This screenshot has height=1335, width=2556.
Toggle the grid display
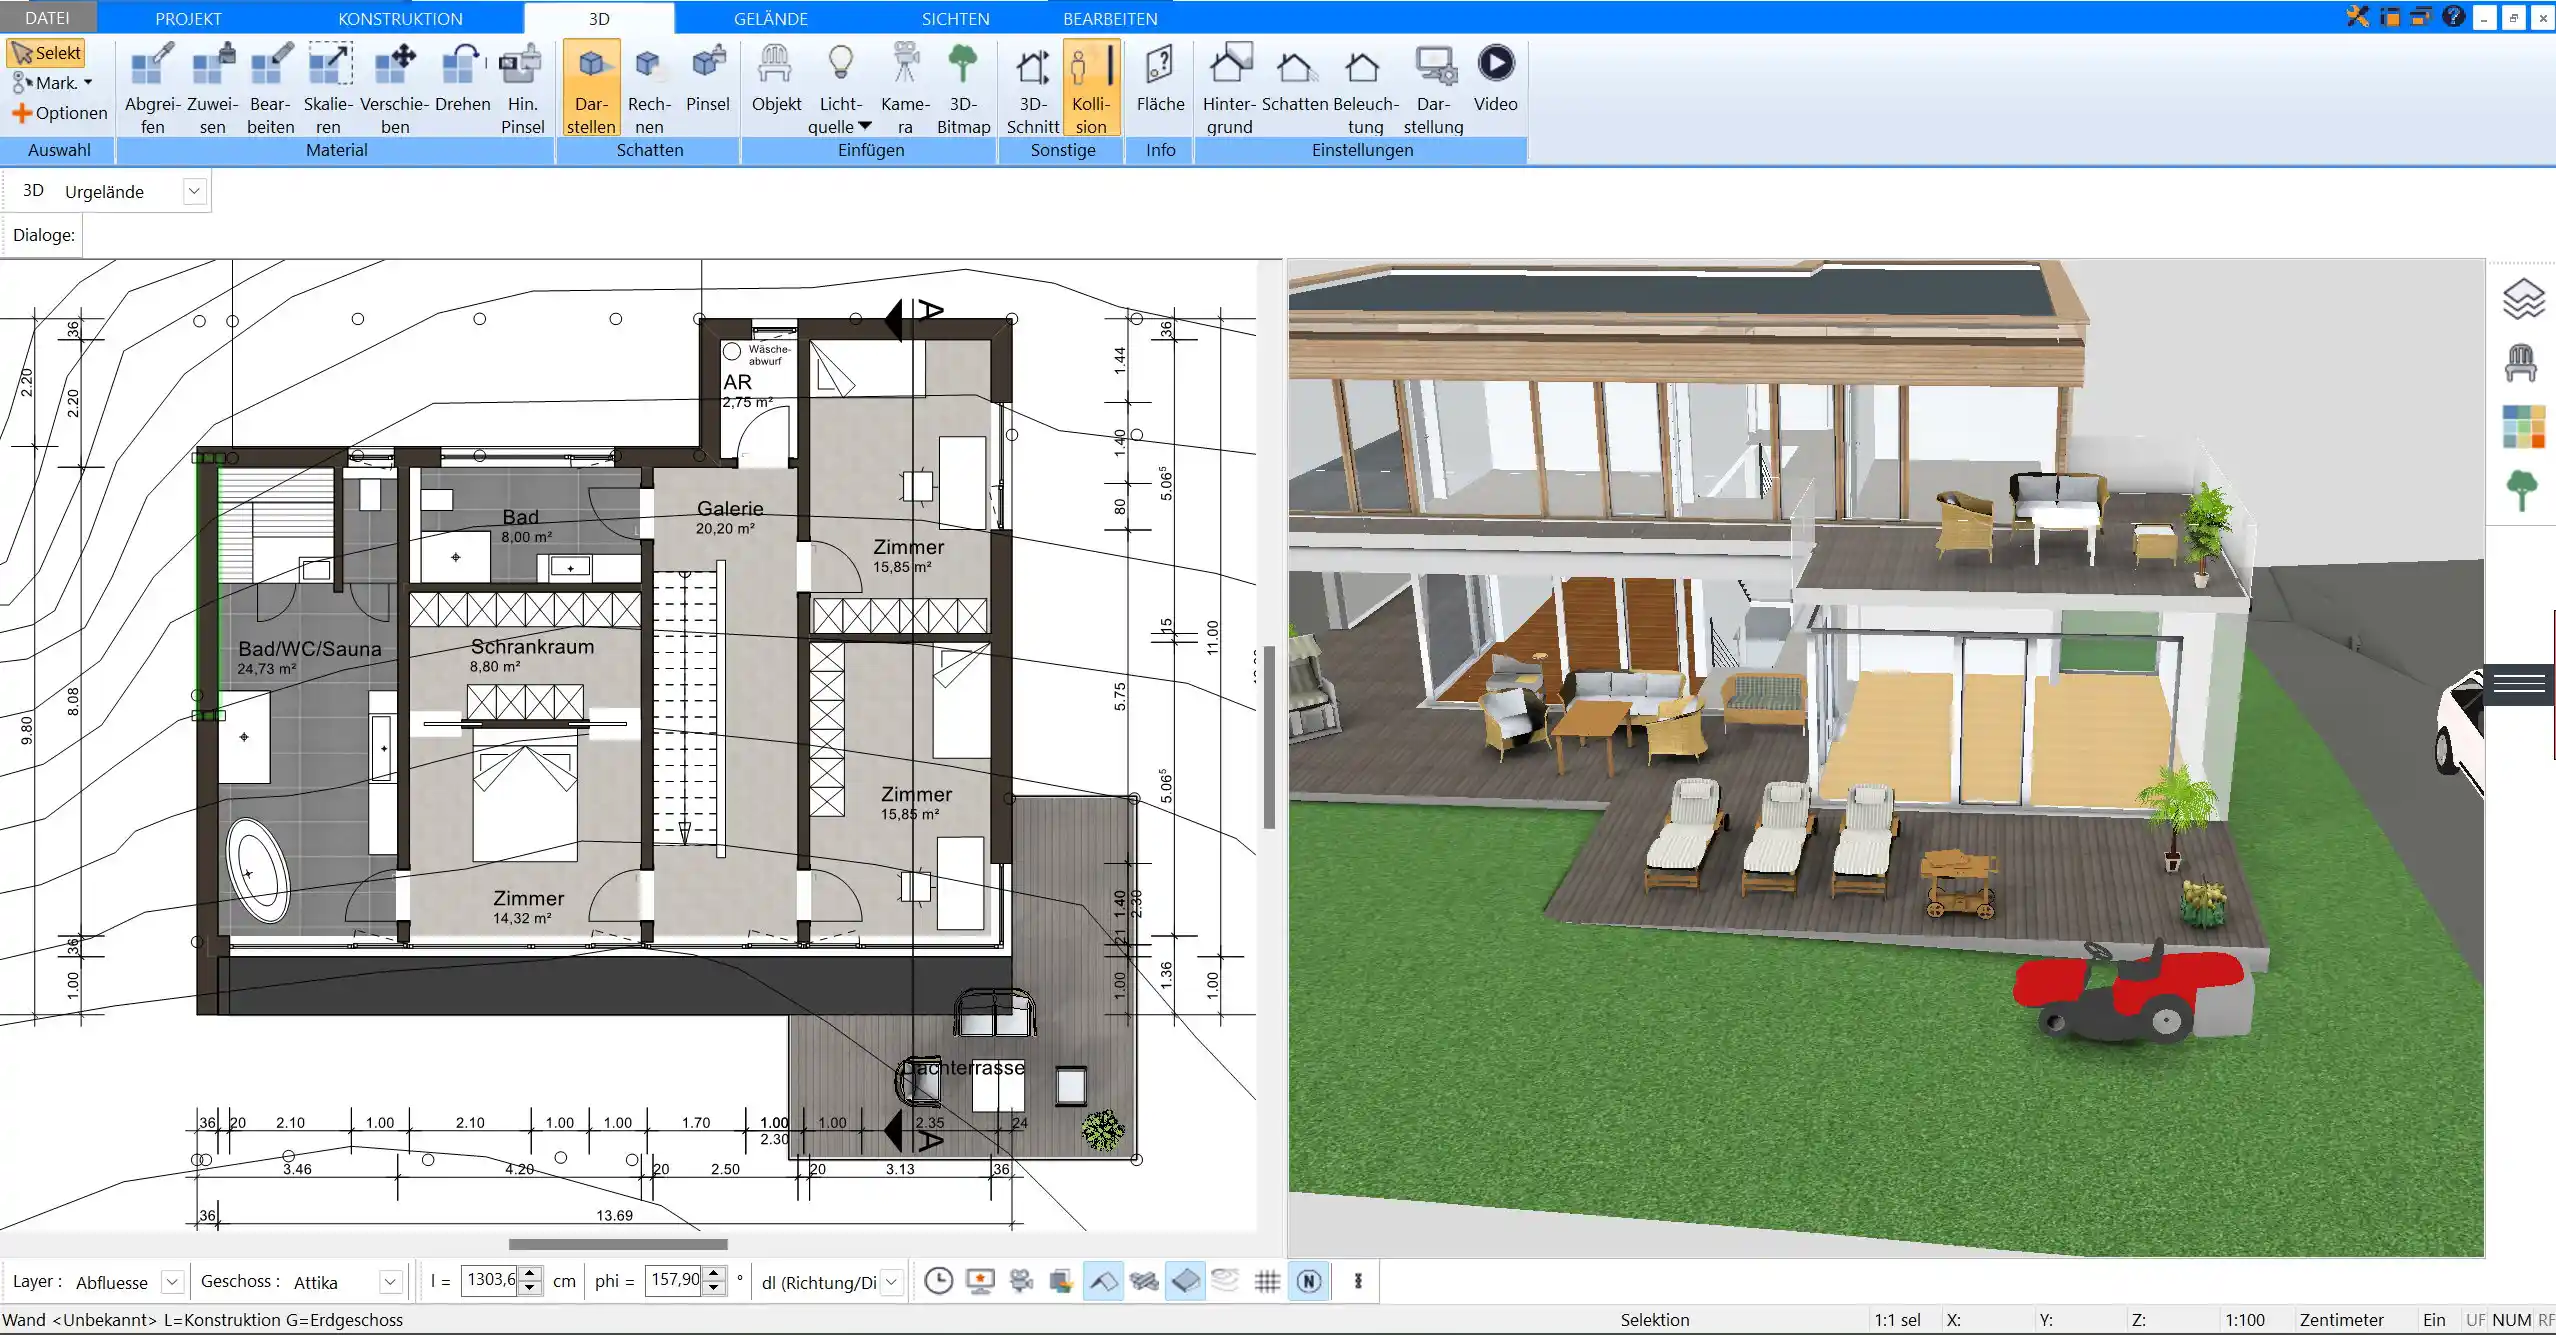pos(1267,1281)
